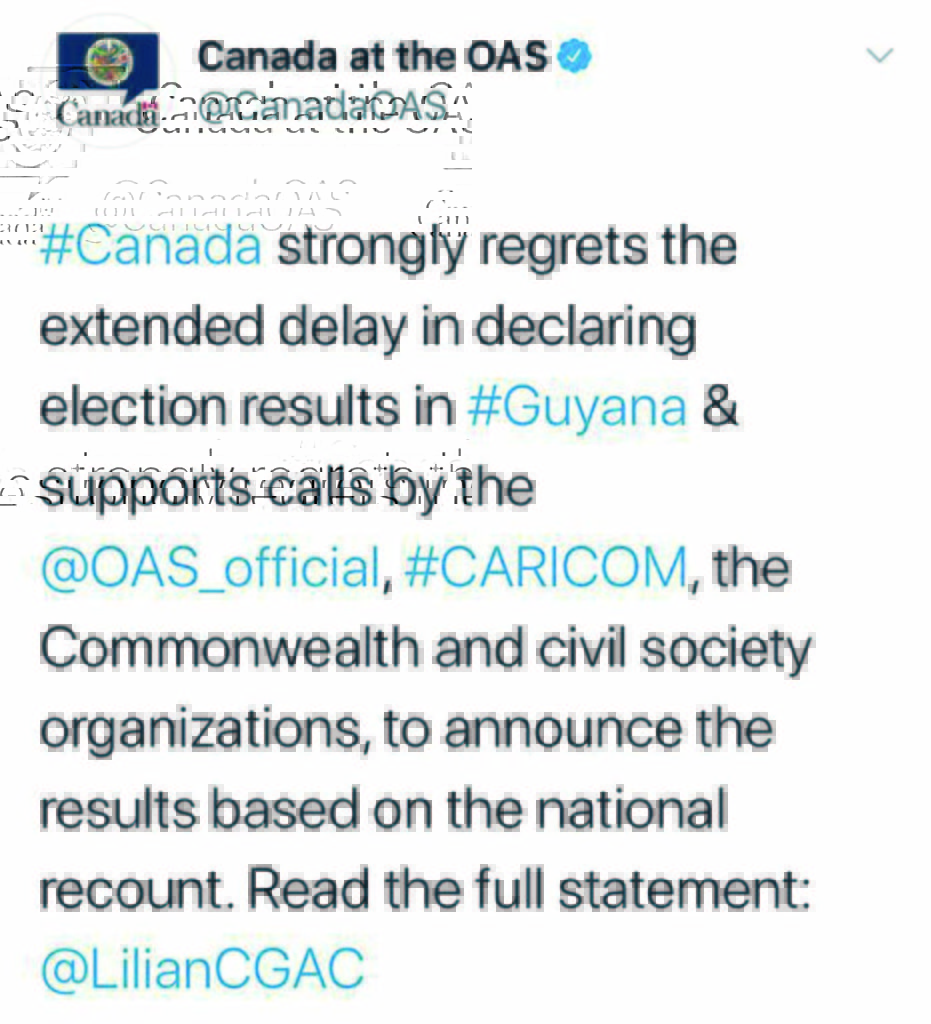Open the #CARICOM hashtag
Screen dimensions: 931x1024
pos(547,569)
